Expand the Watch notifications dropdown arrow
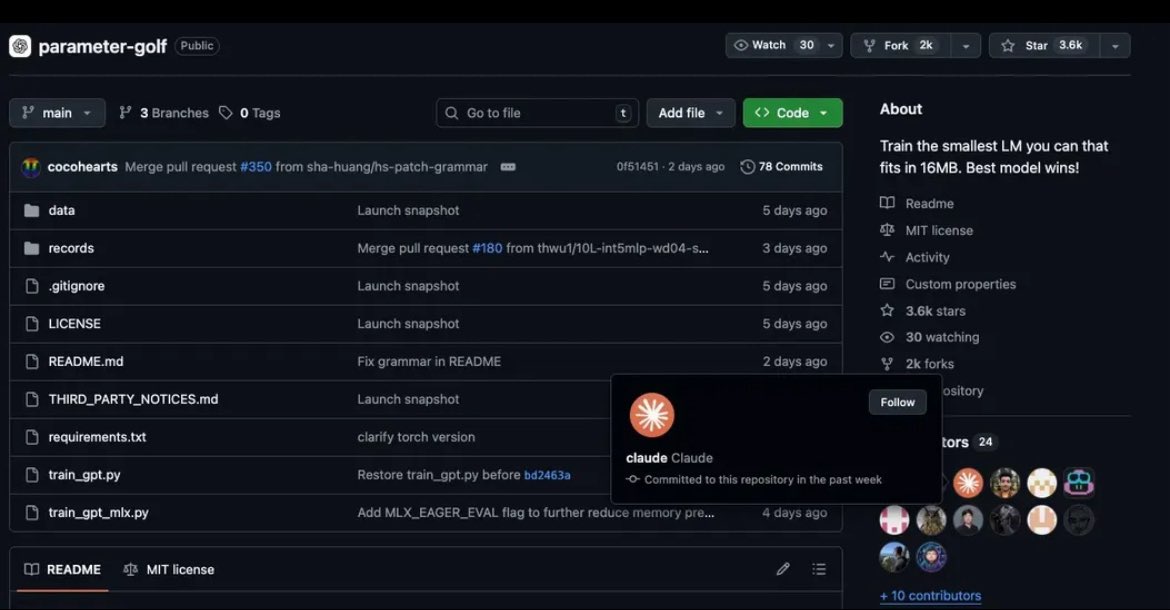Viewport: 1170px width, 610px height. click(831, 45)
